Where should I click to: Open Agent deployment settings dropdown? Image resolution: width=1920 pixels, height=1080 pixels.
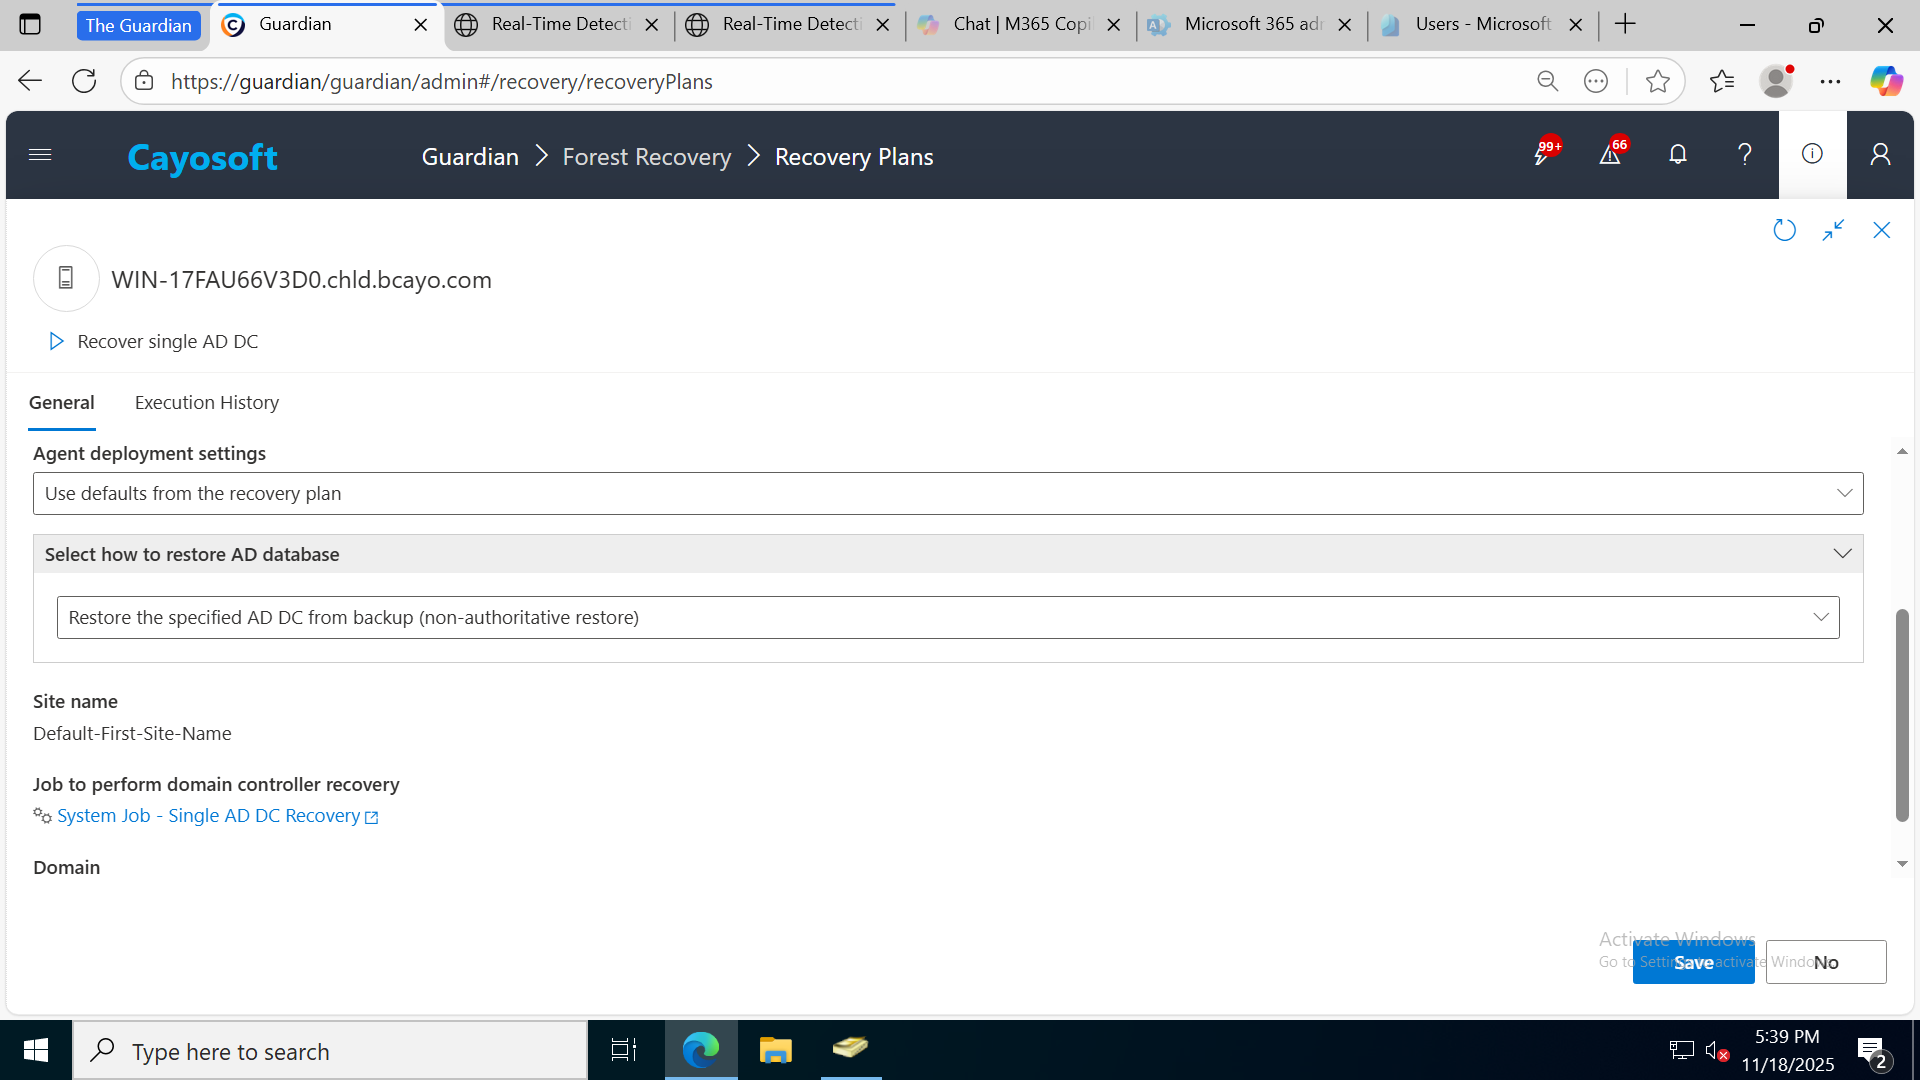click(948, 494)
